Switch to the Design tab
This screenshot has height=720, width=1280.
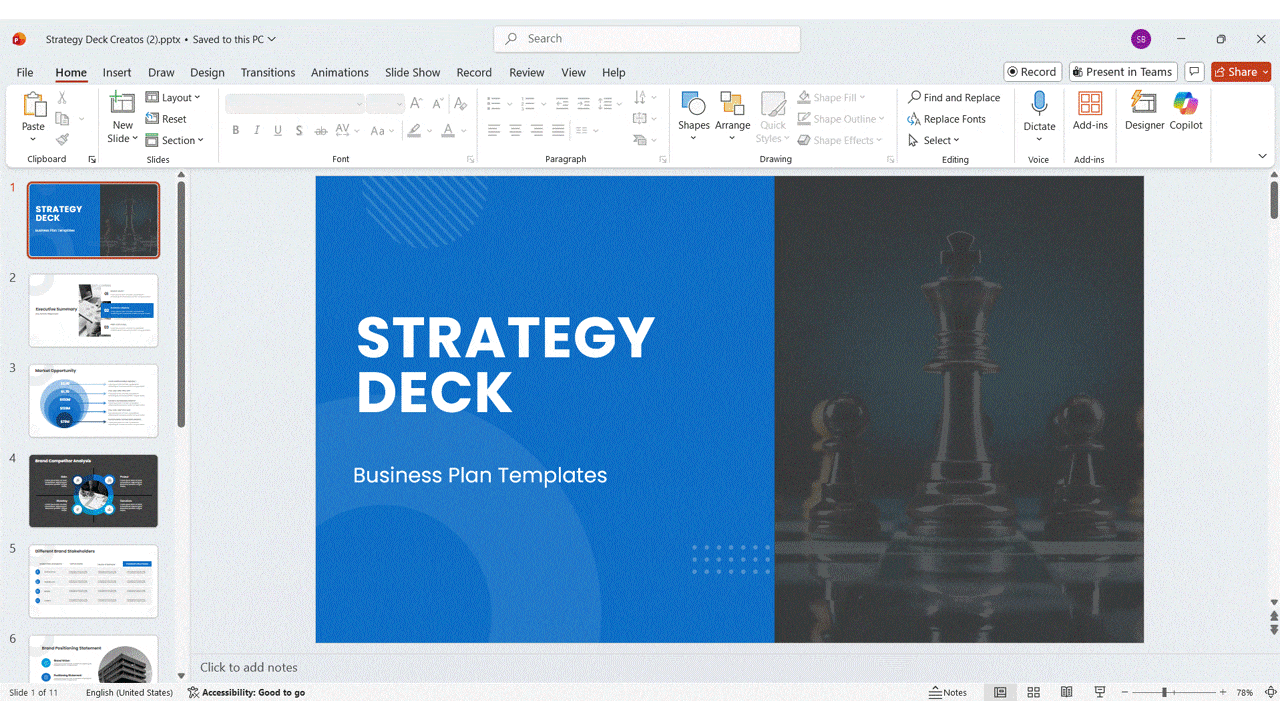(x=207, y=73)
